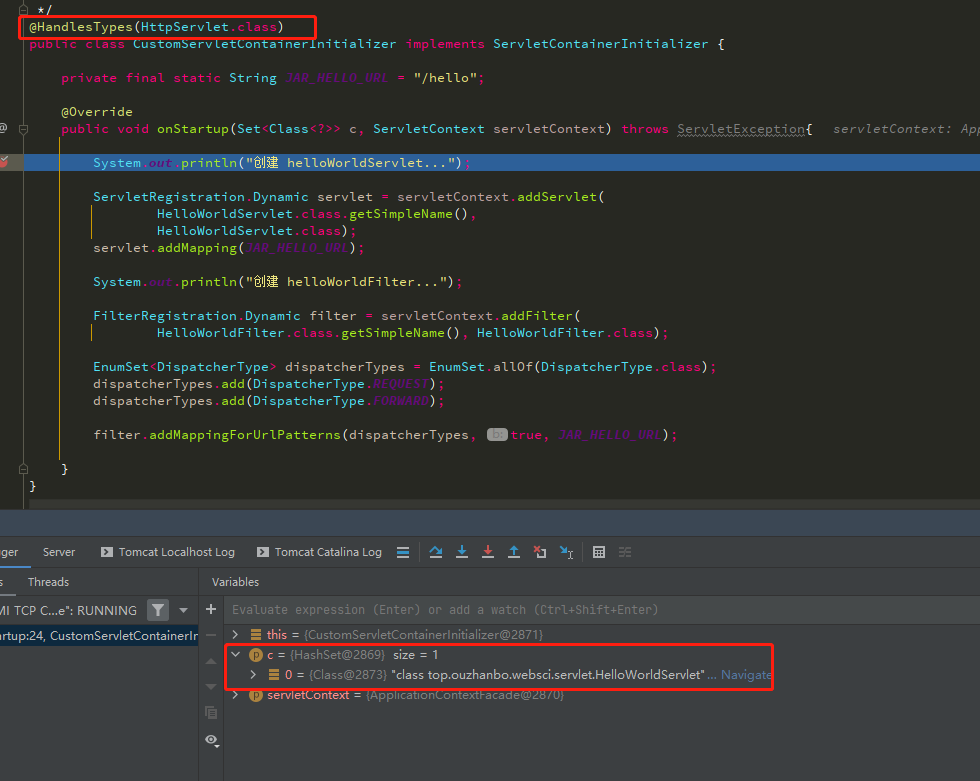Collapse the comment fold marker on the first line
Viewport: 980px width, 781px height.
24,9
